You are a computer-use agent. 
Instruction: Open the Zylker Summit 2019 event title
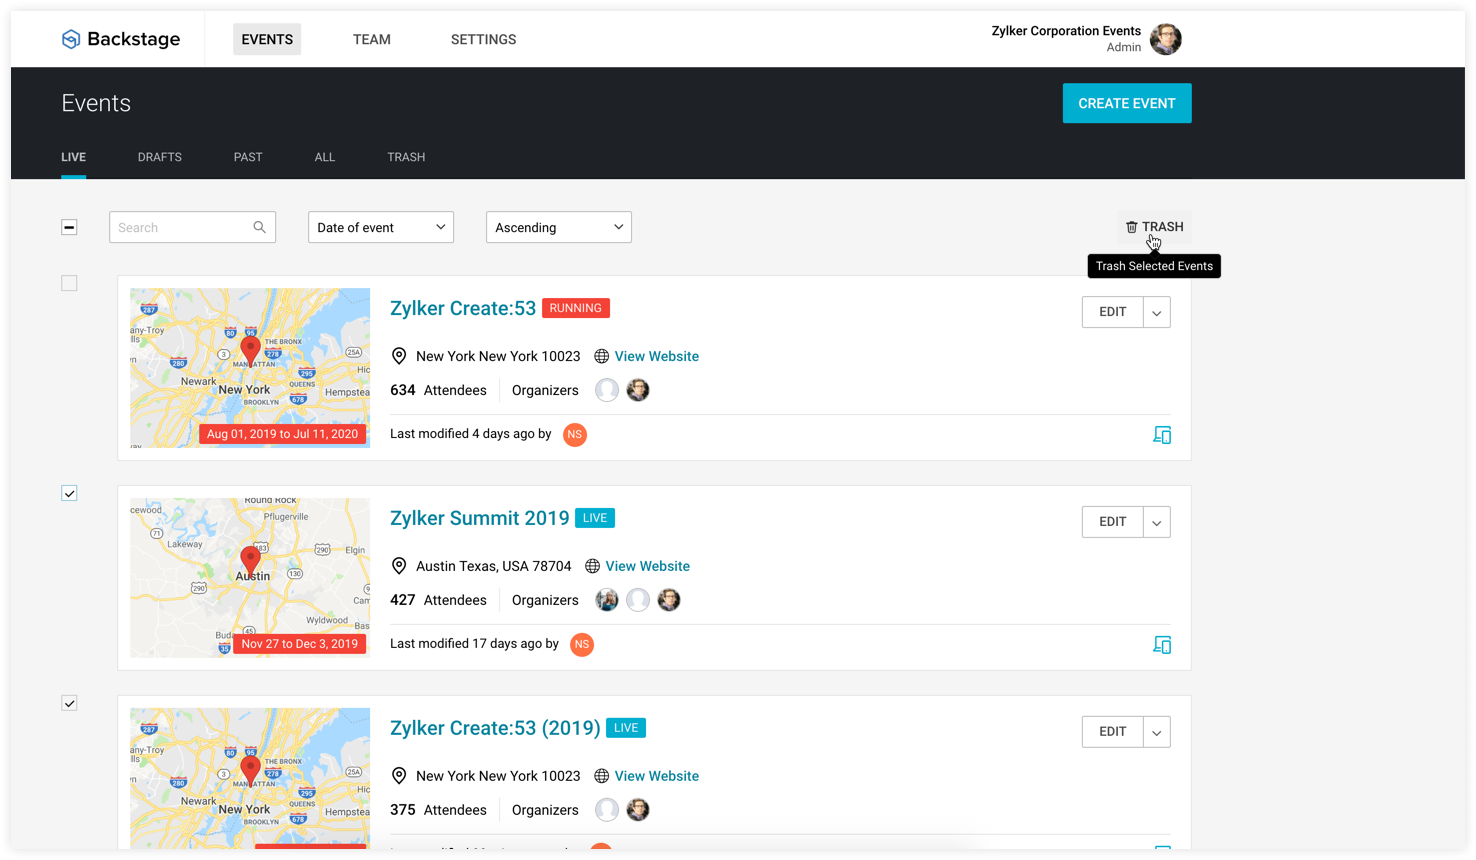[x=480, y=518]
